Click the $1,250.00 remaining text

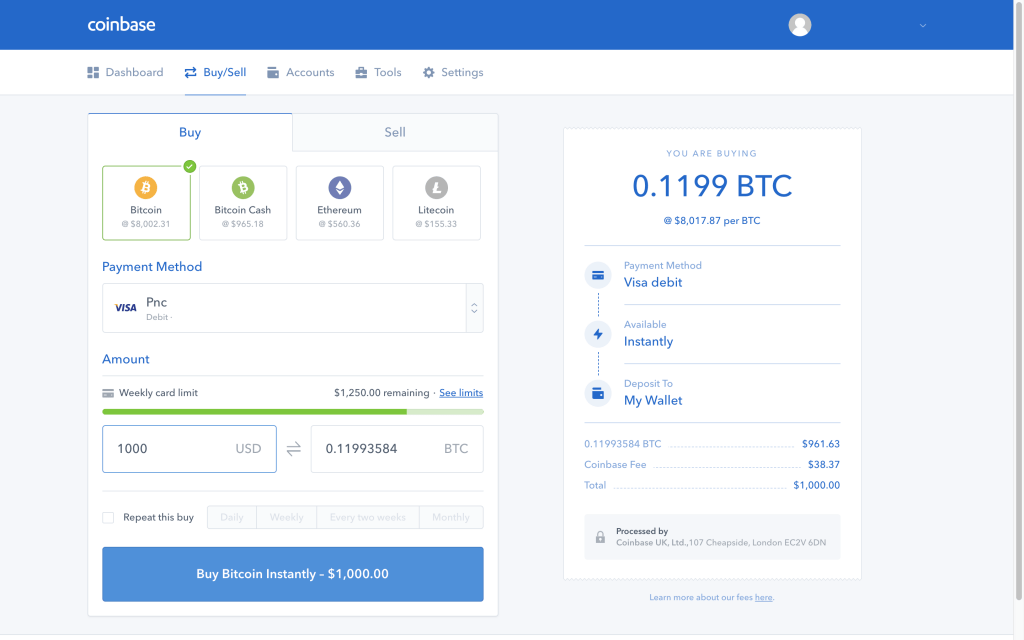click(381, 393)
